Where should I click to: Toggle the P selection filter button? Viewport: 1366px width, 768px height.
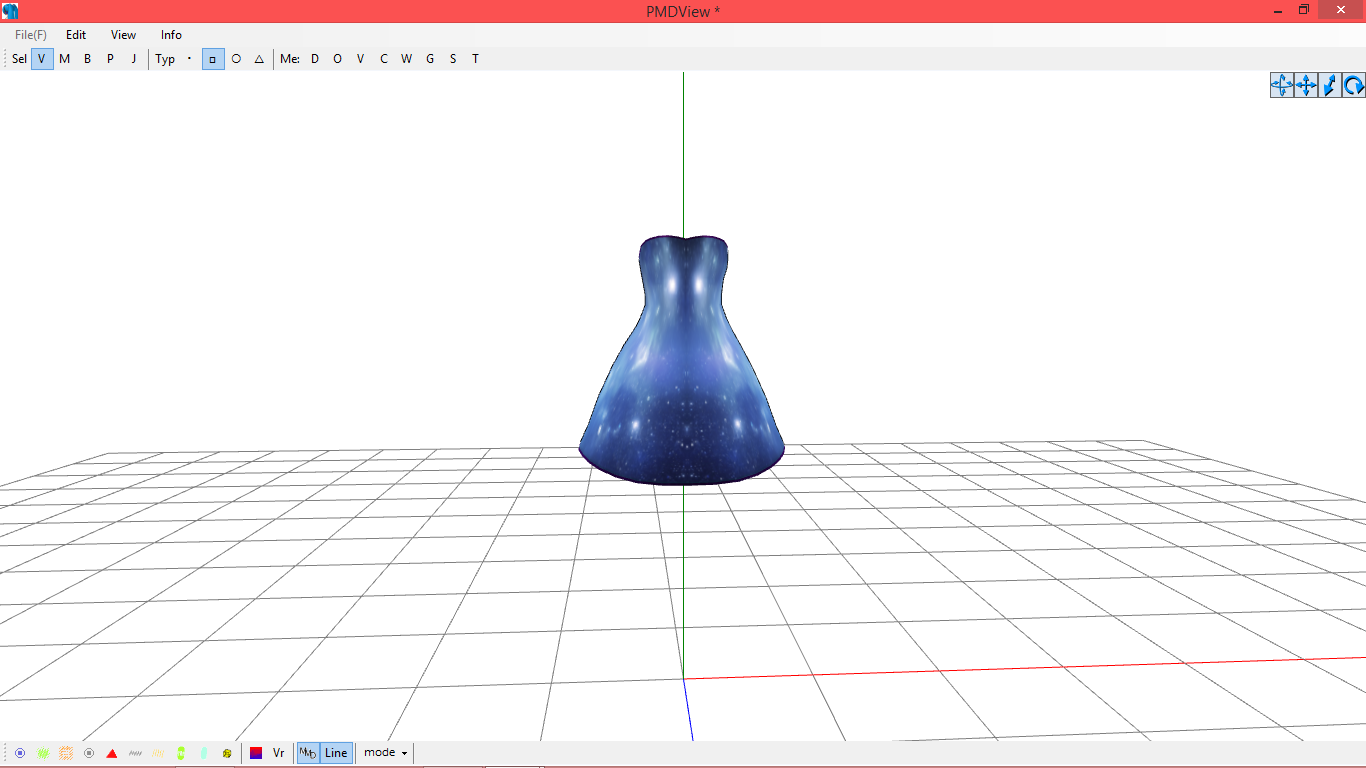click(111, 59)
